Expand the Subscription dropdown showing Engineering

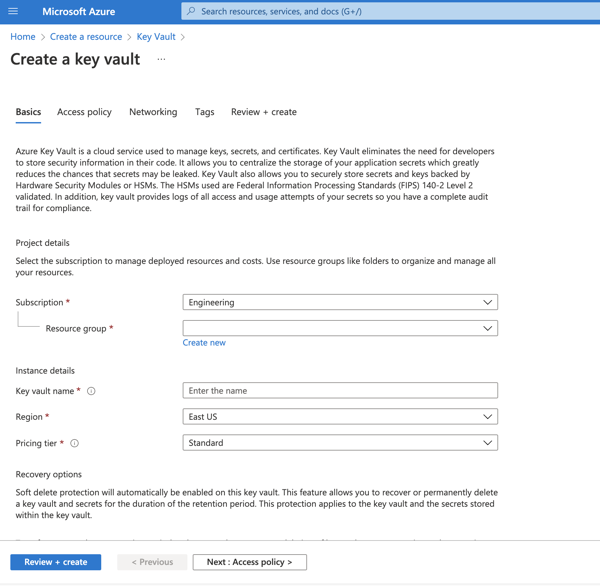pyautogui.click(x=340, y=302)
